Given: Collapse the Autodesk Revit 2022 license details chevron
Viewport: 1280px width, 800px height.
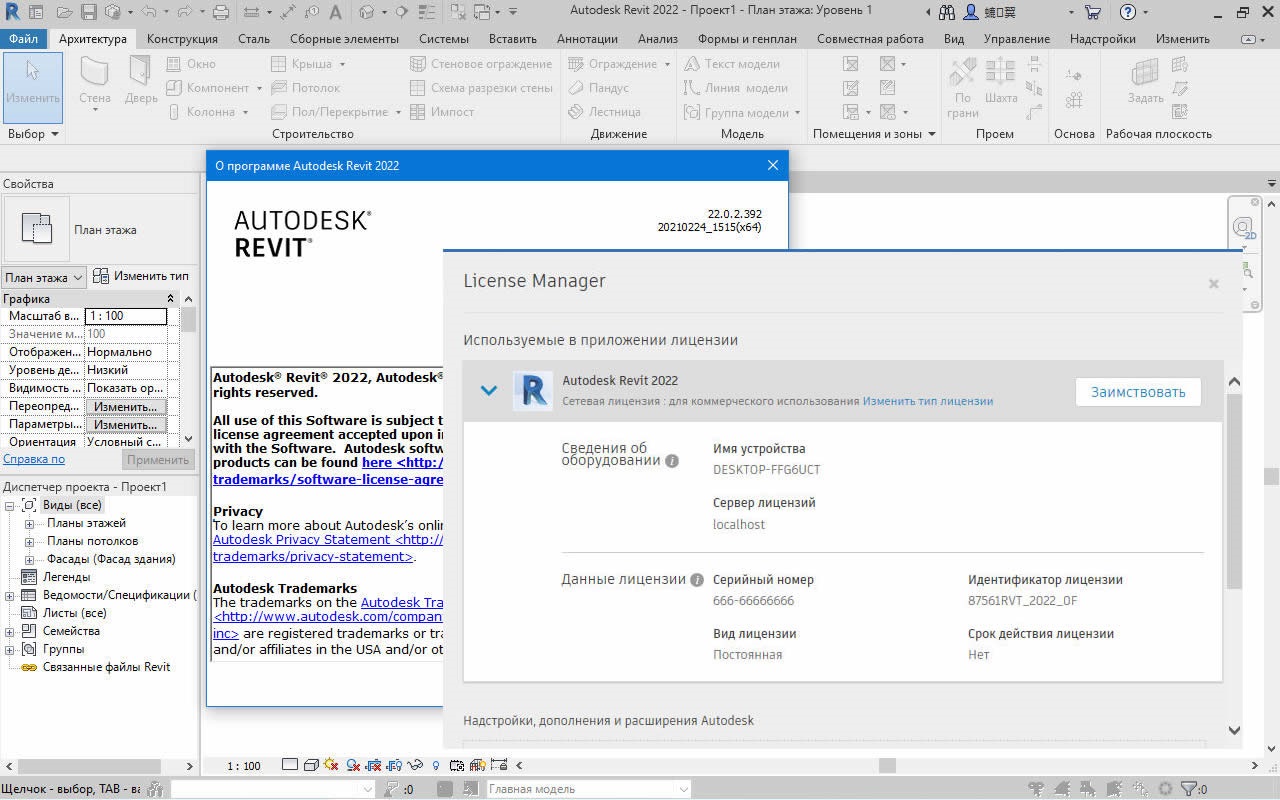Looking at the screenshot, I should pos(489,391).
